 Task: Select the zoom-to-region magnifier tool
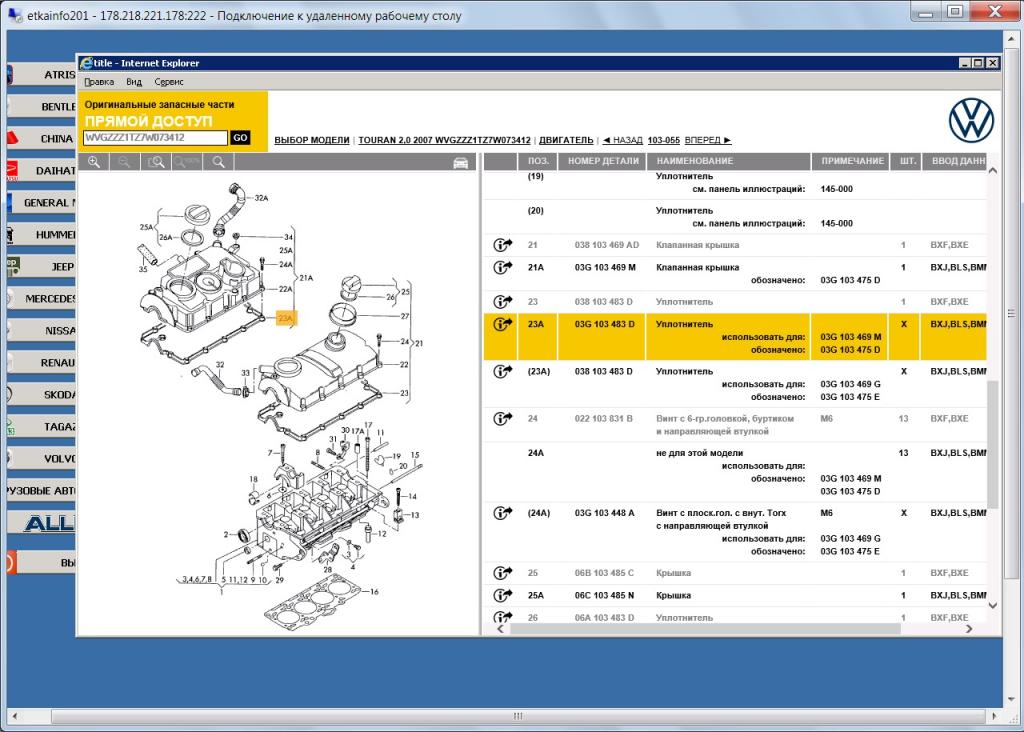coord(155,162)
